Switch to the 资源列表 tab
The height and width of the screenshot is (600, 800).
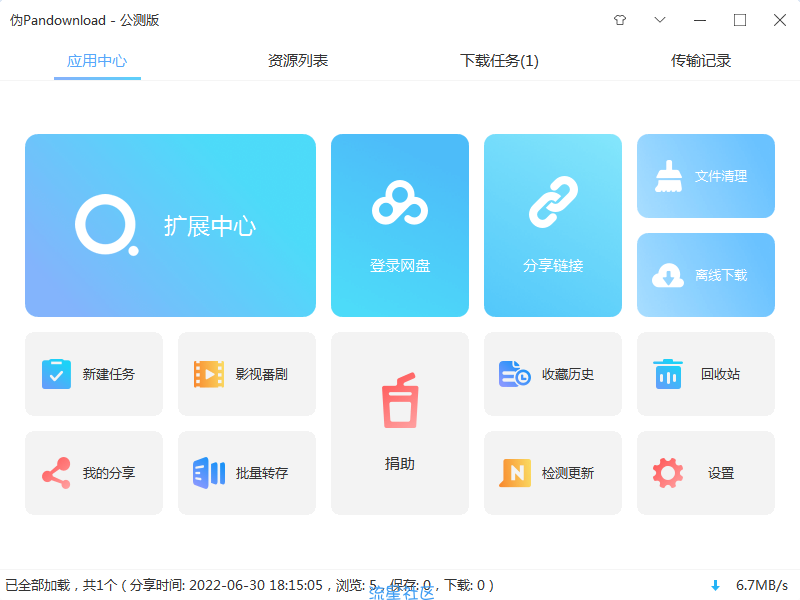pyautogui.click(x=298, y=61)
